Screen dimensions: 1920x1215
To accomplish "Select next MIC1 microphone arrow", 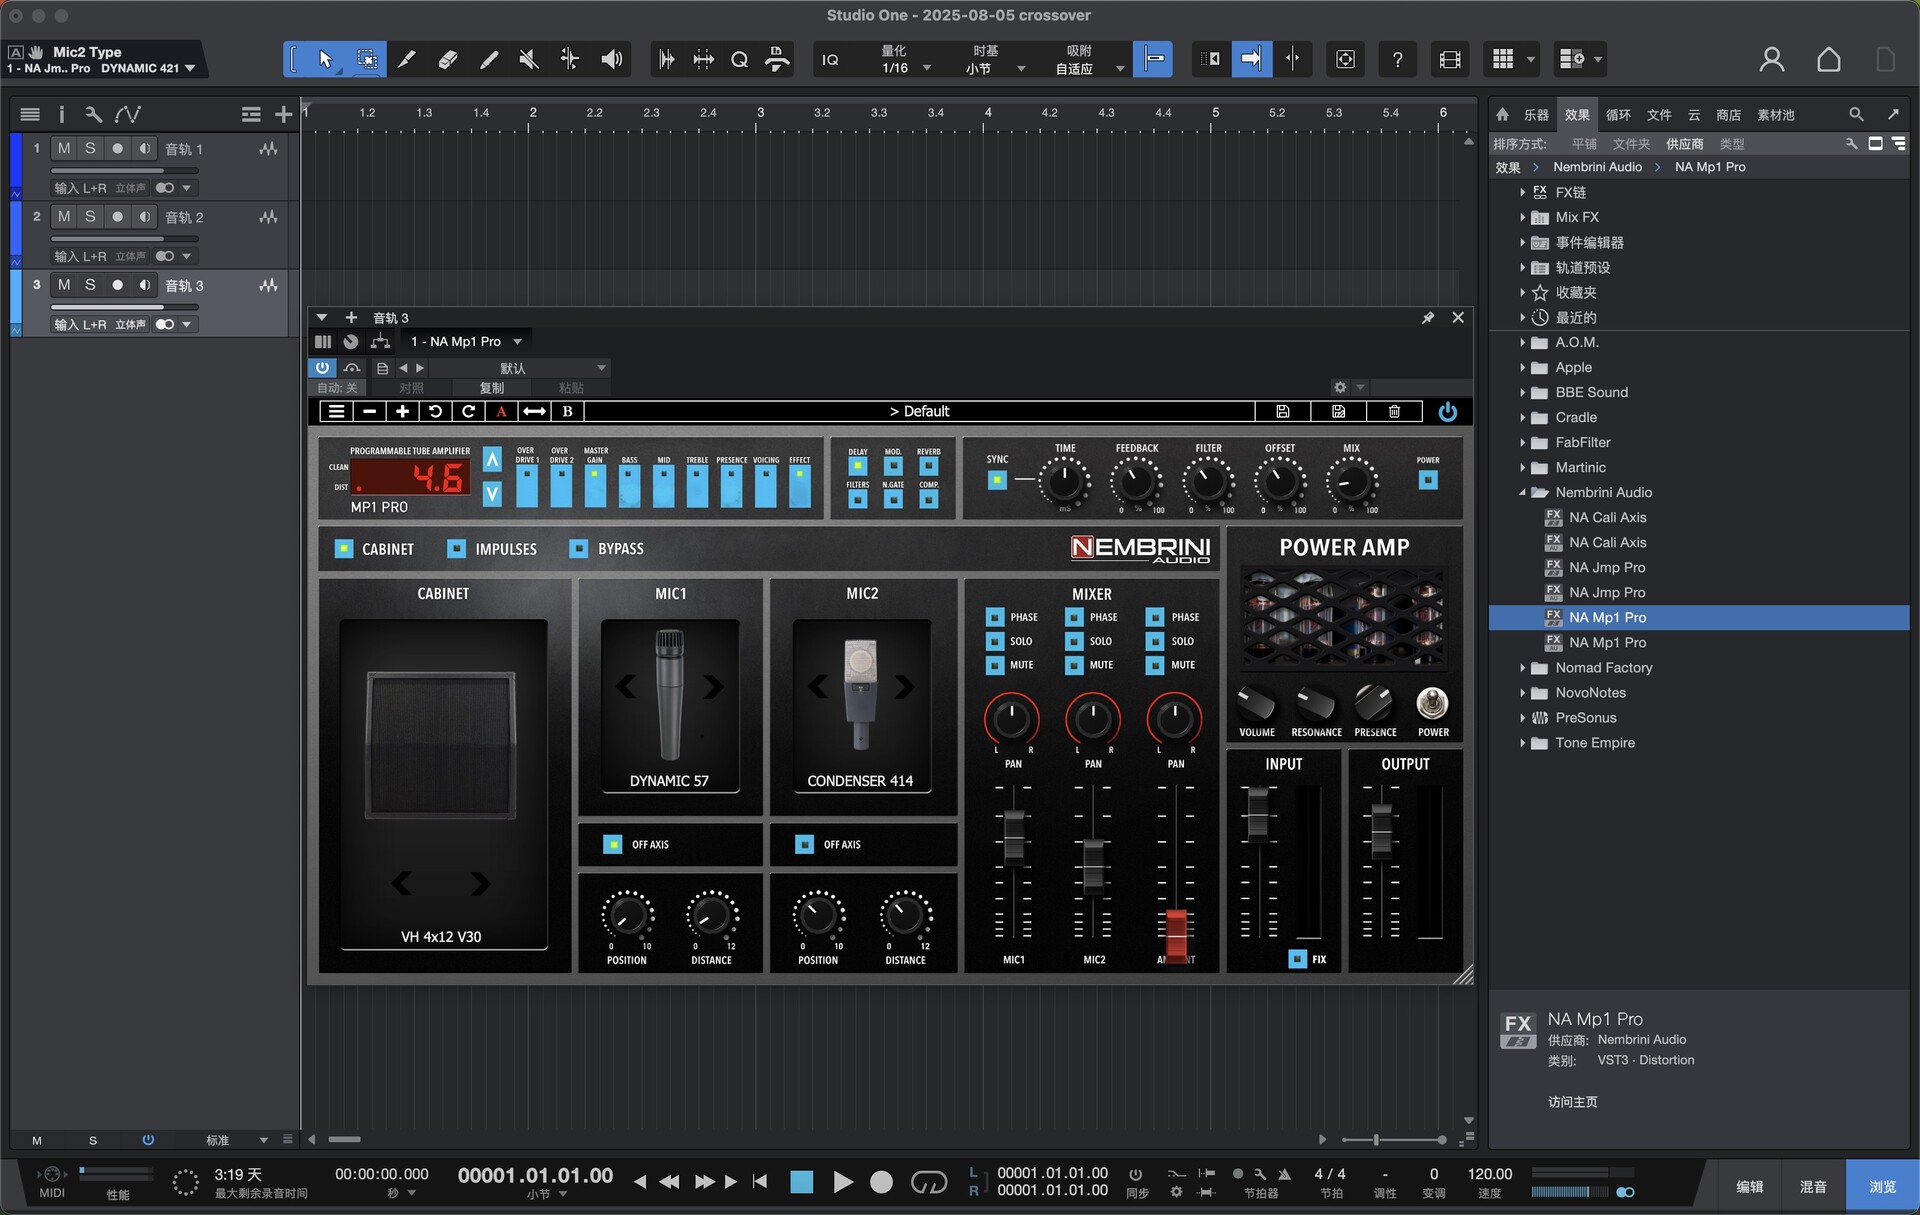I will pos(713,687).
